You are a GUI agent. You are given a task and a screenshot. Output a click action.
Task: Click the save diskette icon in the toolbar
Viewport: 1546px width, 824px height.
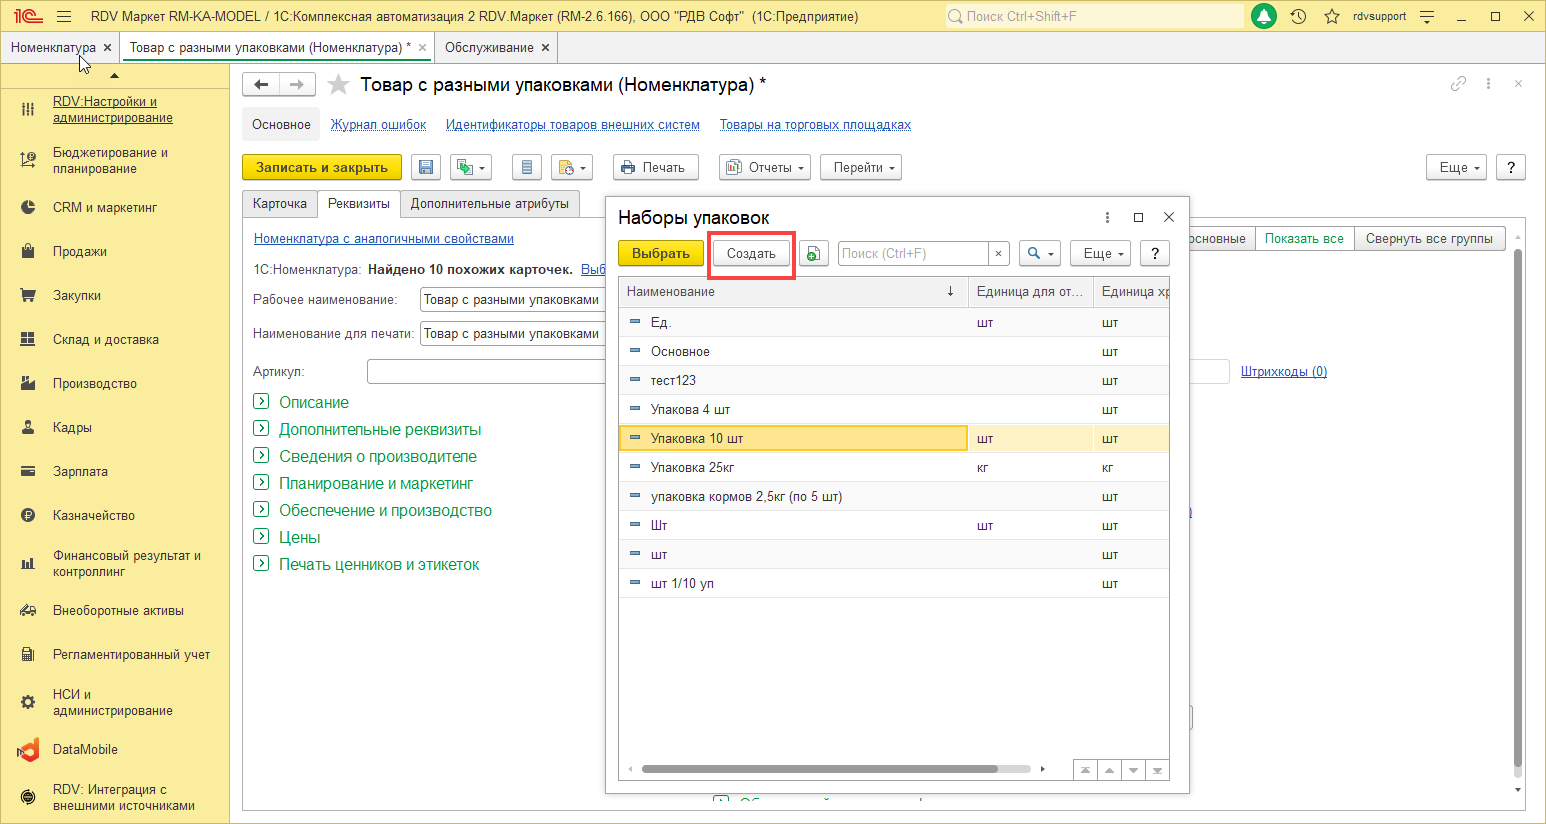pyautogui.click(x=426, y=168)
